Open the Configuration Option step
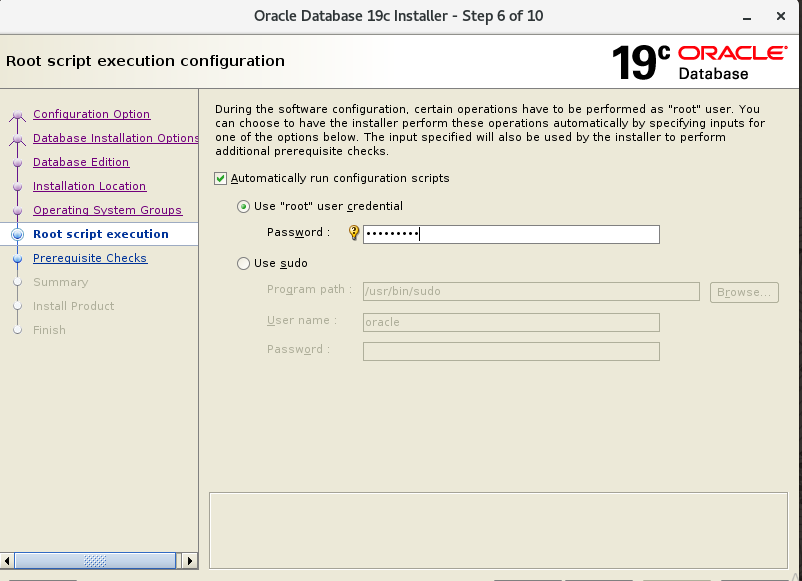The image size is (802, 581). click(x=92, y=114)
